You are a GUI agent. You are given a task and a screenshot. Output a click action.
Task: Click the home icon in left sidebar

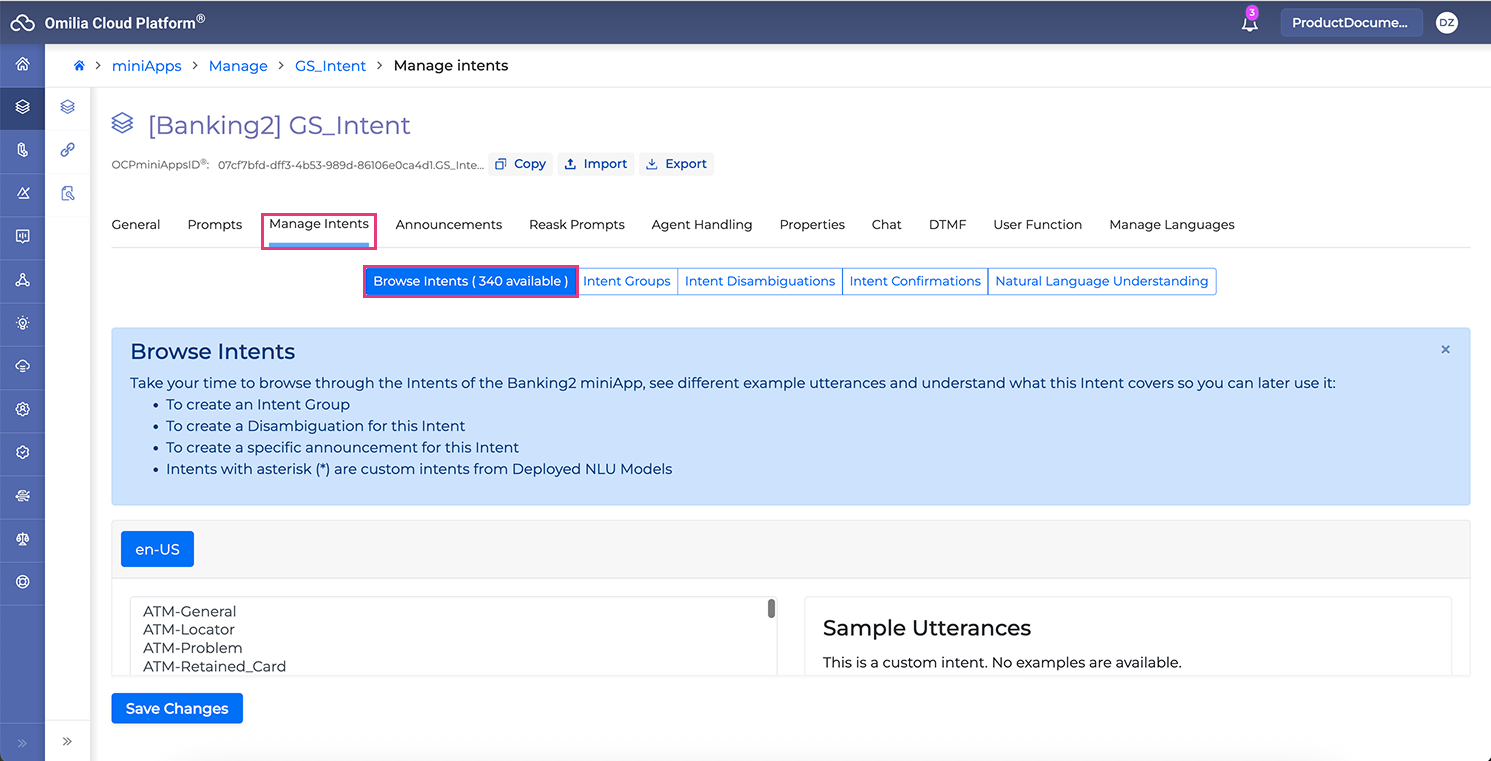point(22,65)
